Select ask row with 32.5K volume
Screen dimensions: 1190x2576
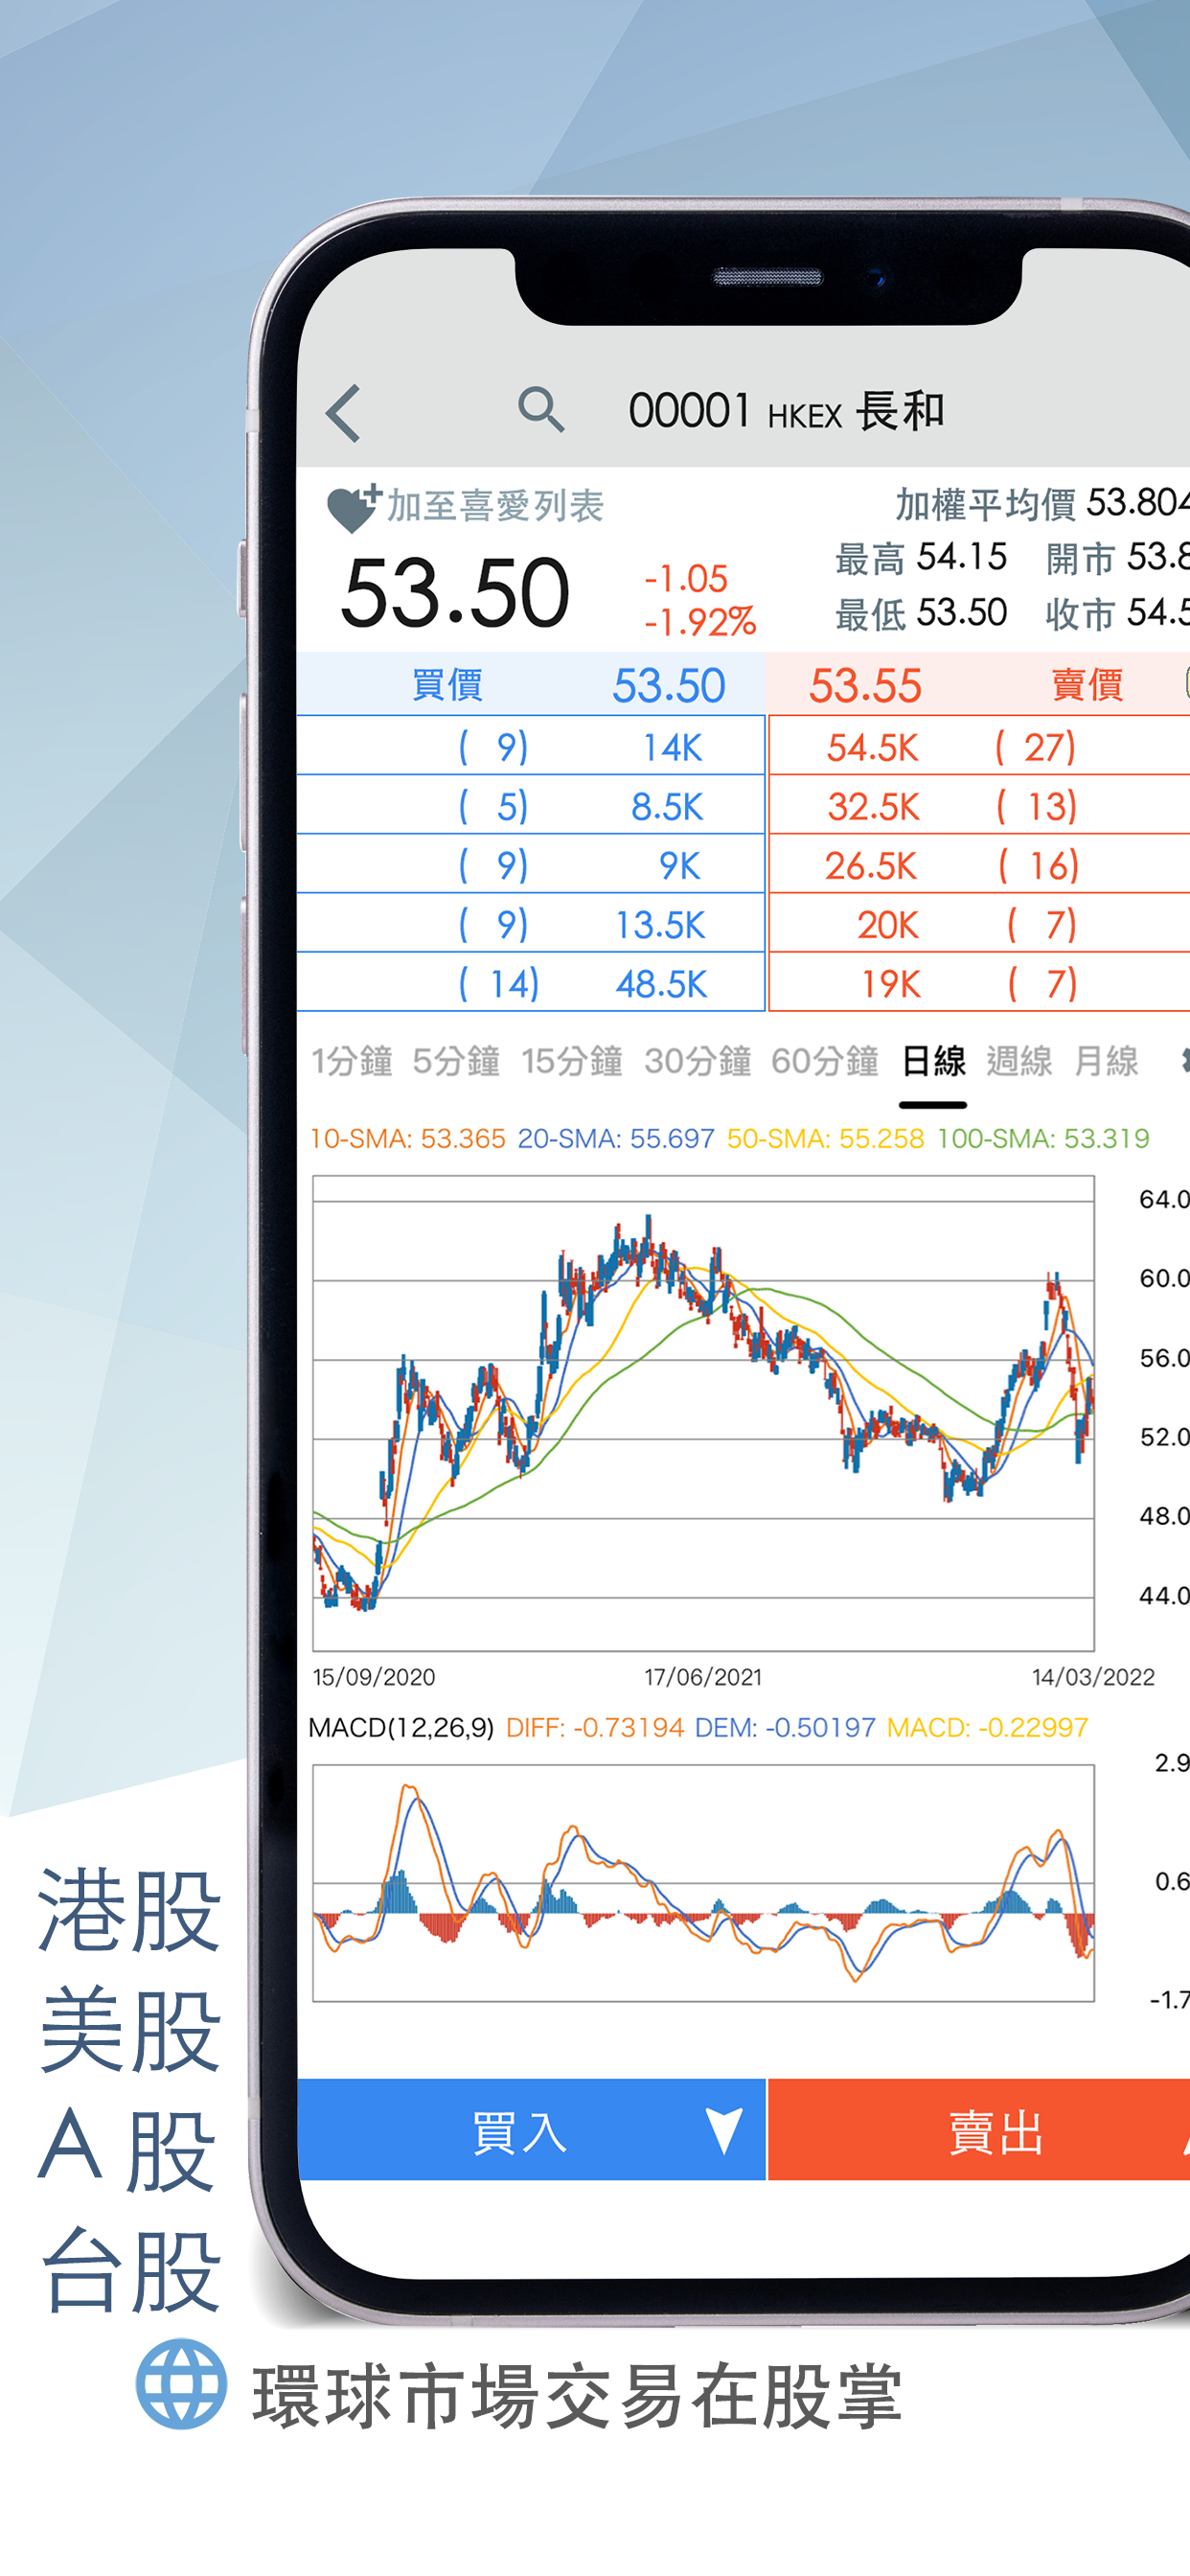pos(979,805)
